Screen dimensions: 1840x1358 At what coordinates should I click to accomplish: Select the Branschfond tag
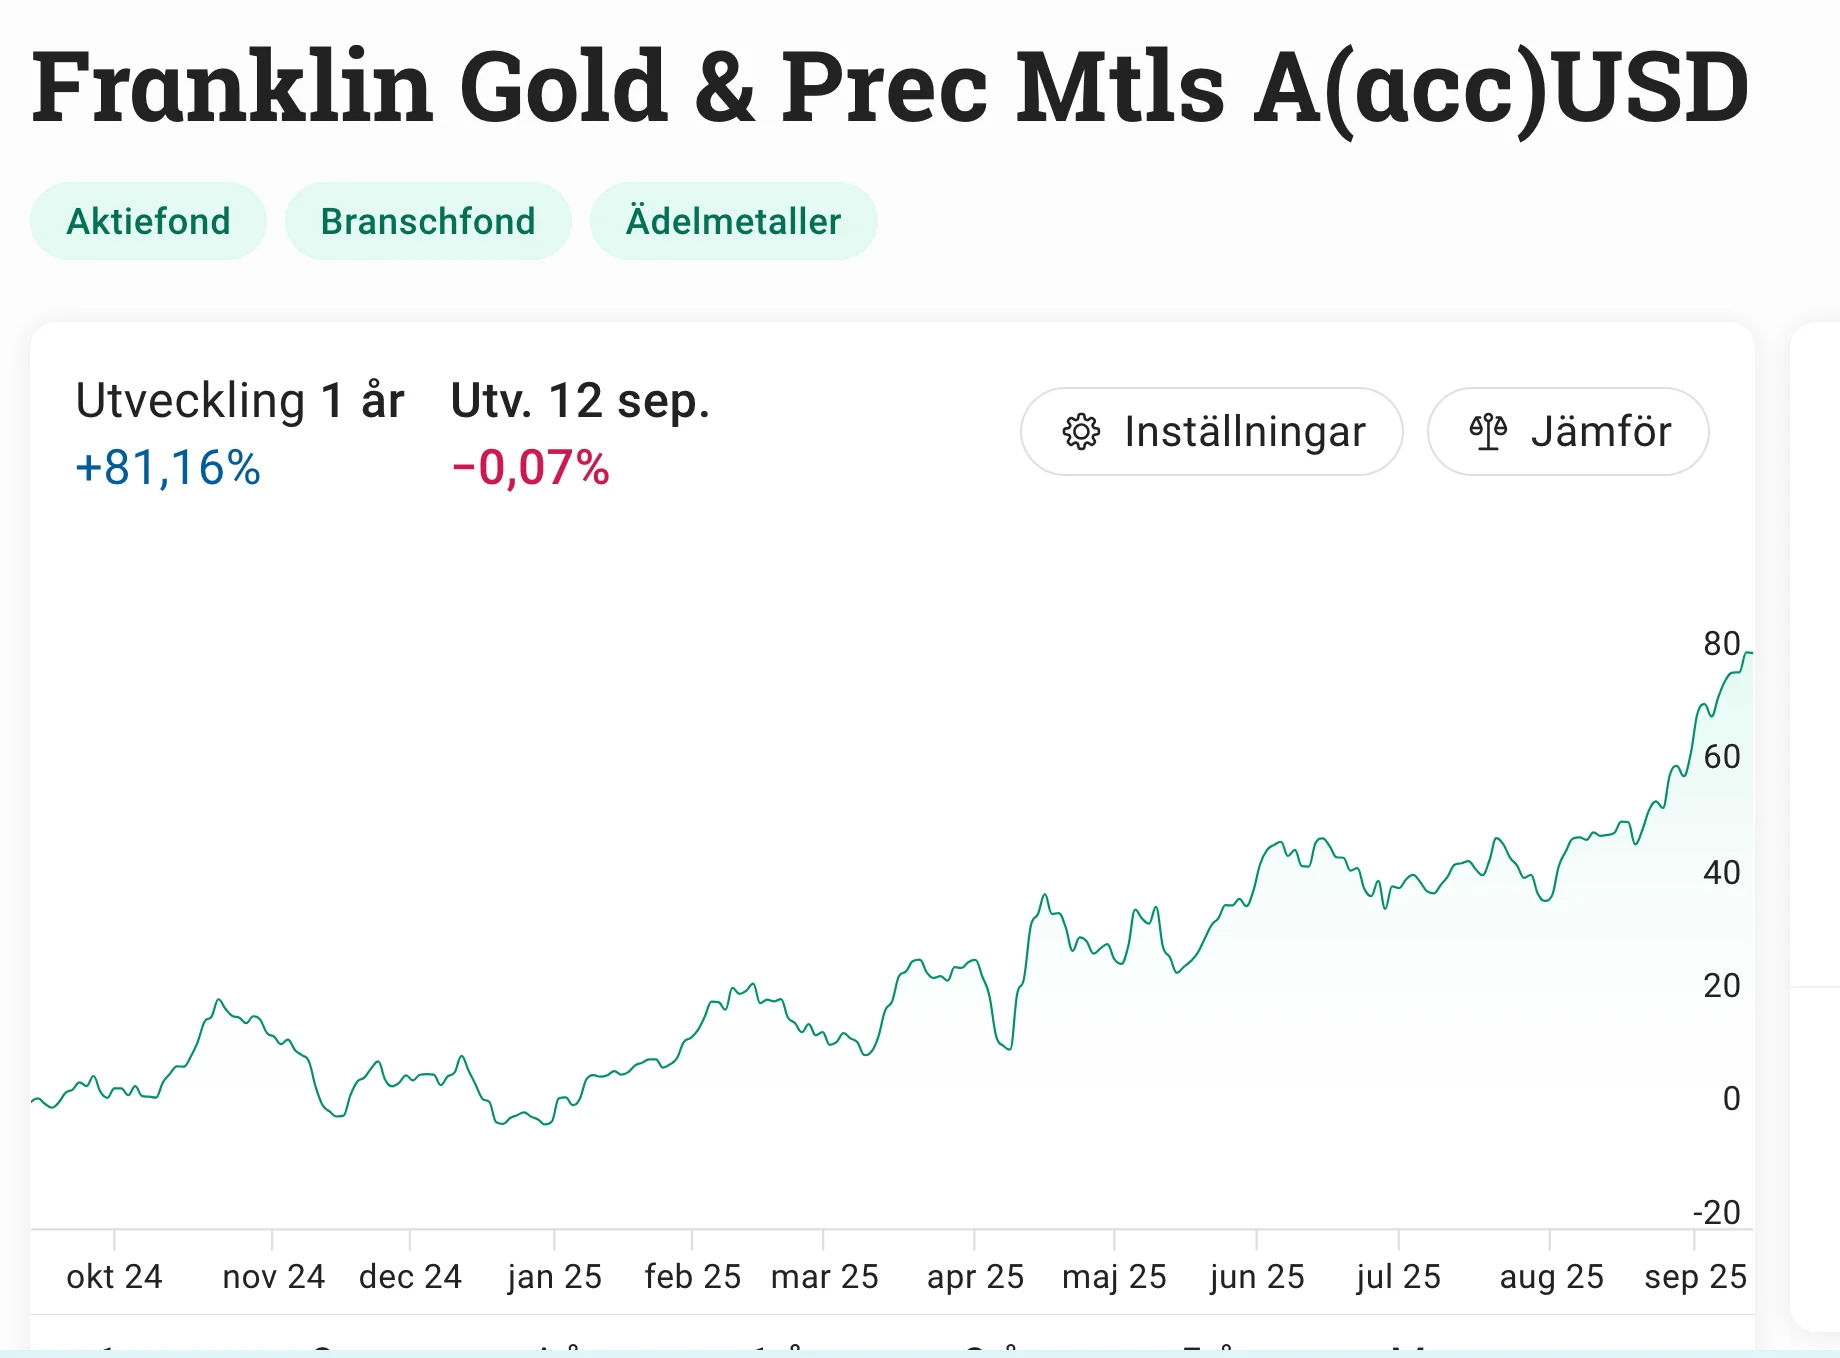pos(428,221)
